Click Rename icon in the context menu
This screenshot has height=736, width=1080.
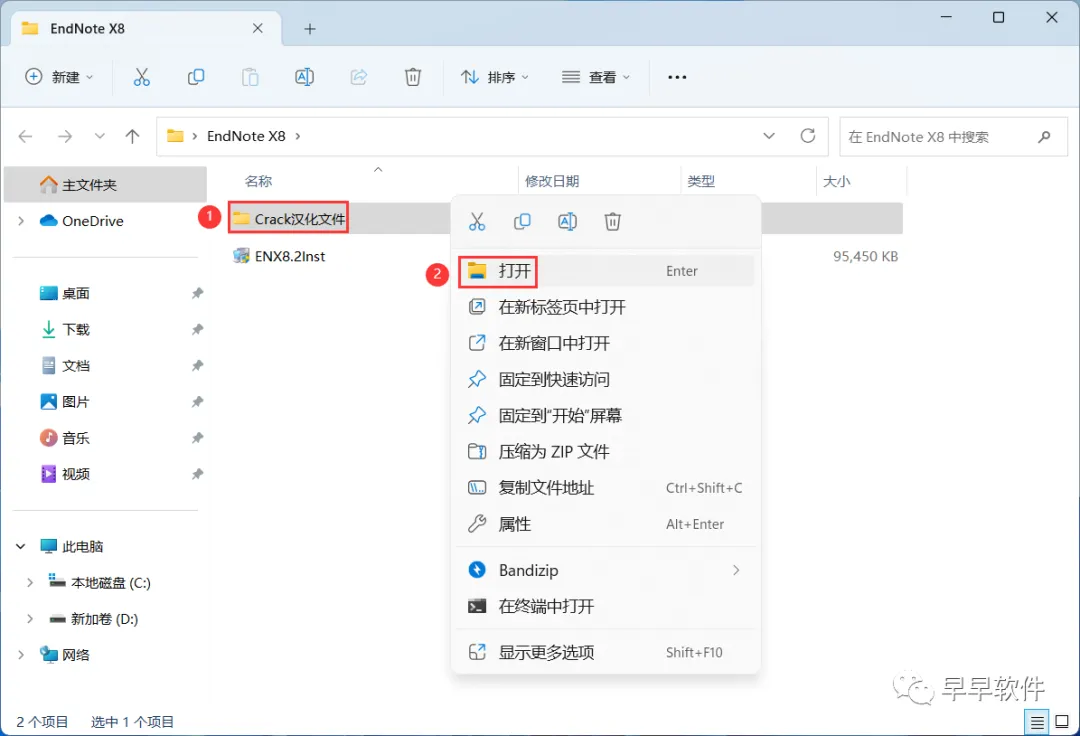[x=568, y=222]
